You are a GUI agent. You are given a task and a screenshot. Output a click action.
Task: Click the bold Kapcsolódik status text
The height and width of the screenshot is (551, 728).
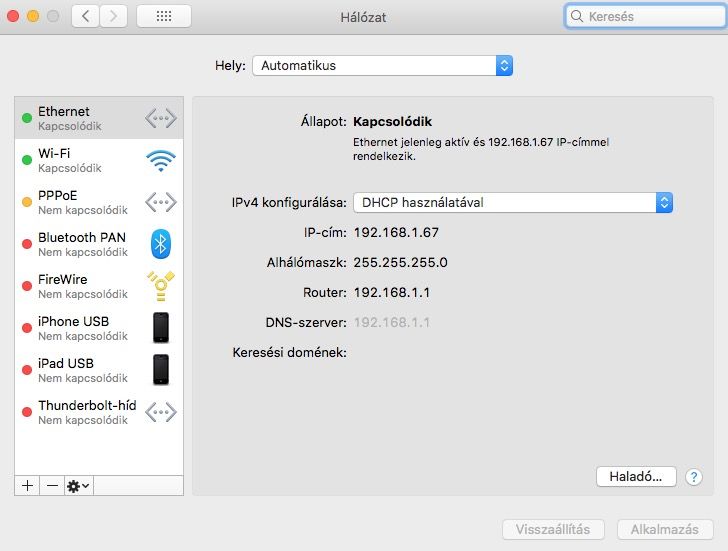(392, 122)
